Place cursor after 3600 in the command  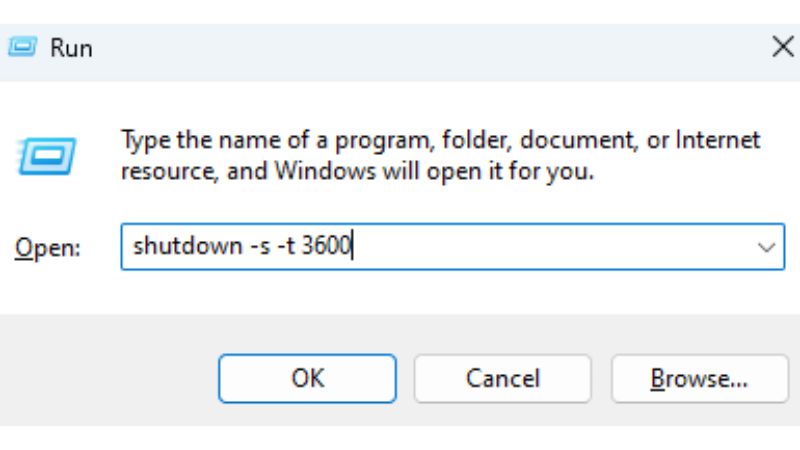click(x=352, y=247)
